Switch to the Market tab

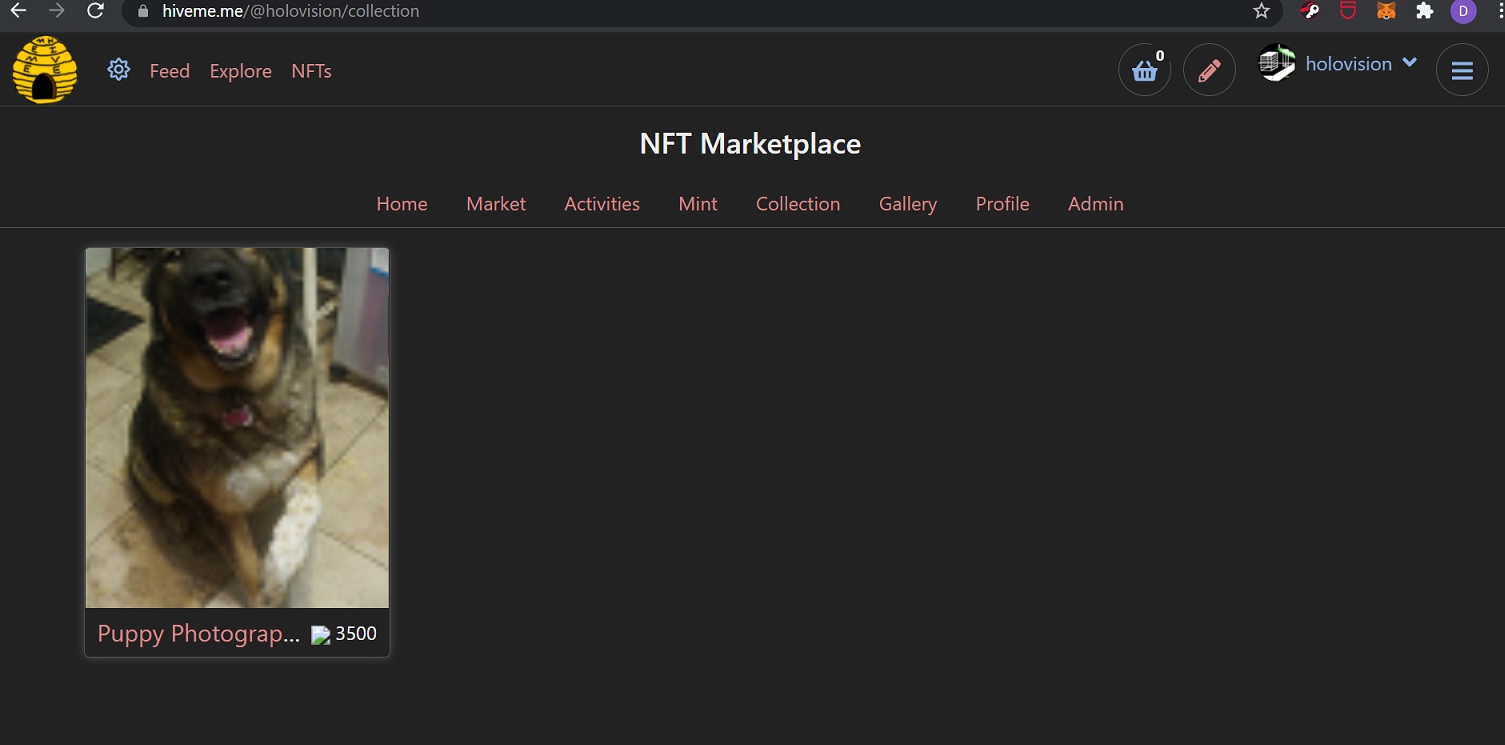tap(496, 203)
